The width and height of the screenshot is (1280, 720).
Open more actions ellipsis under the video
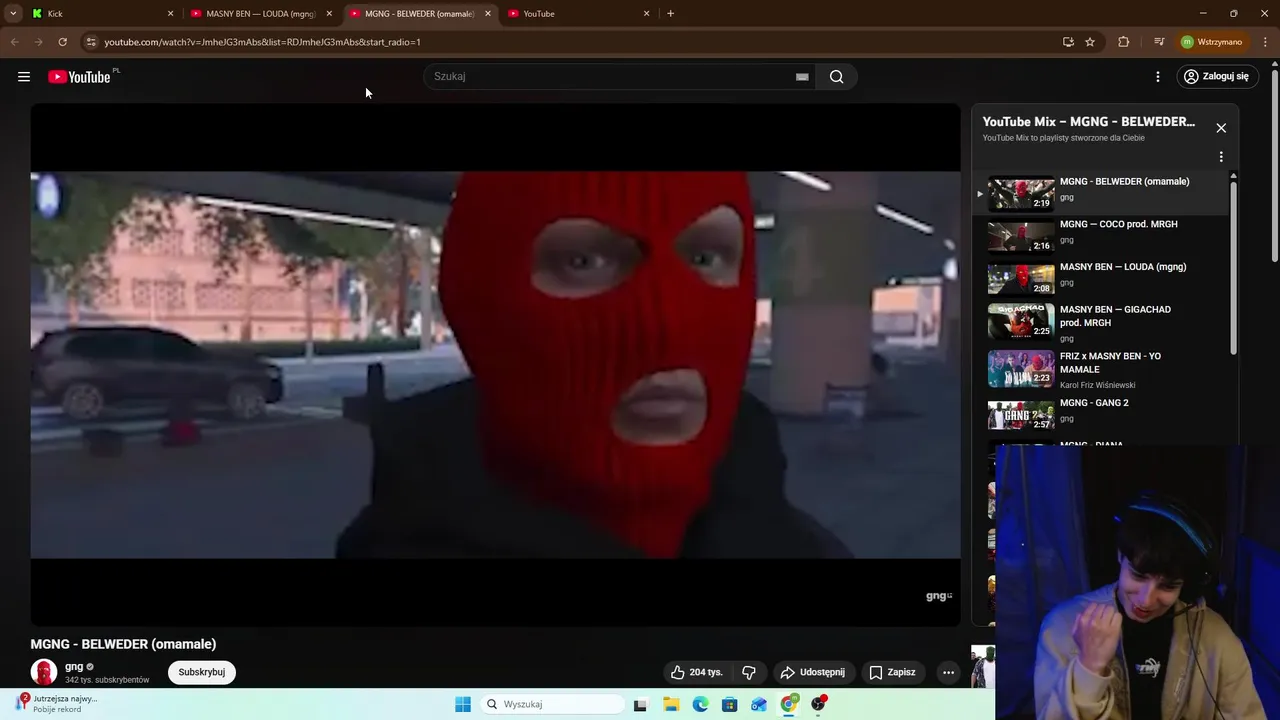(948, 672)
